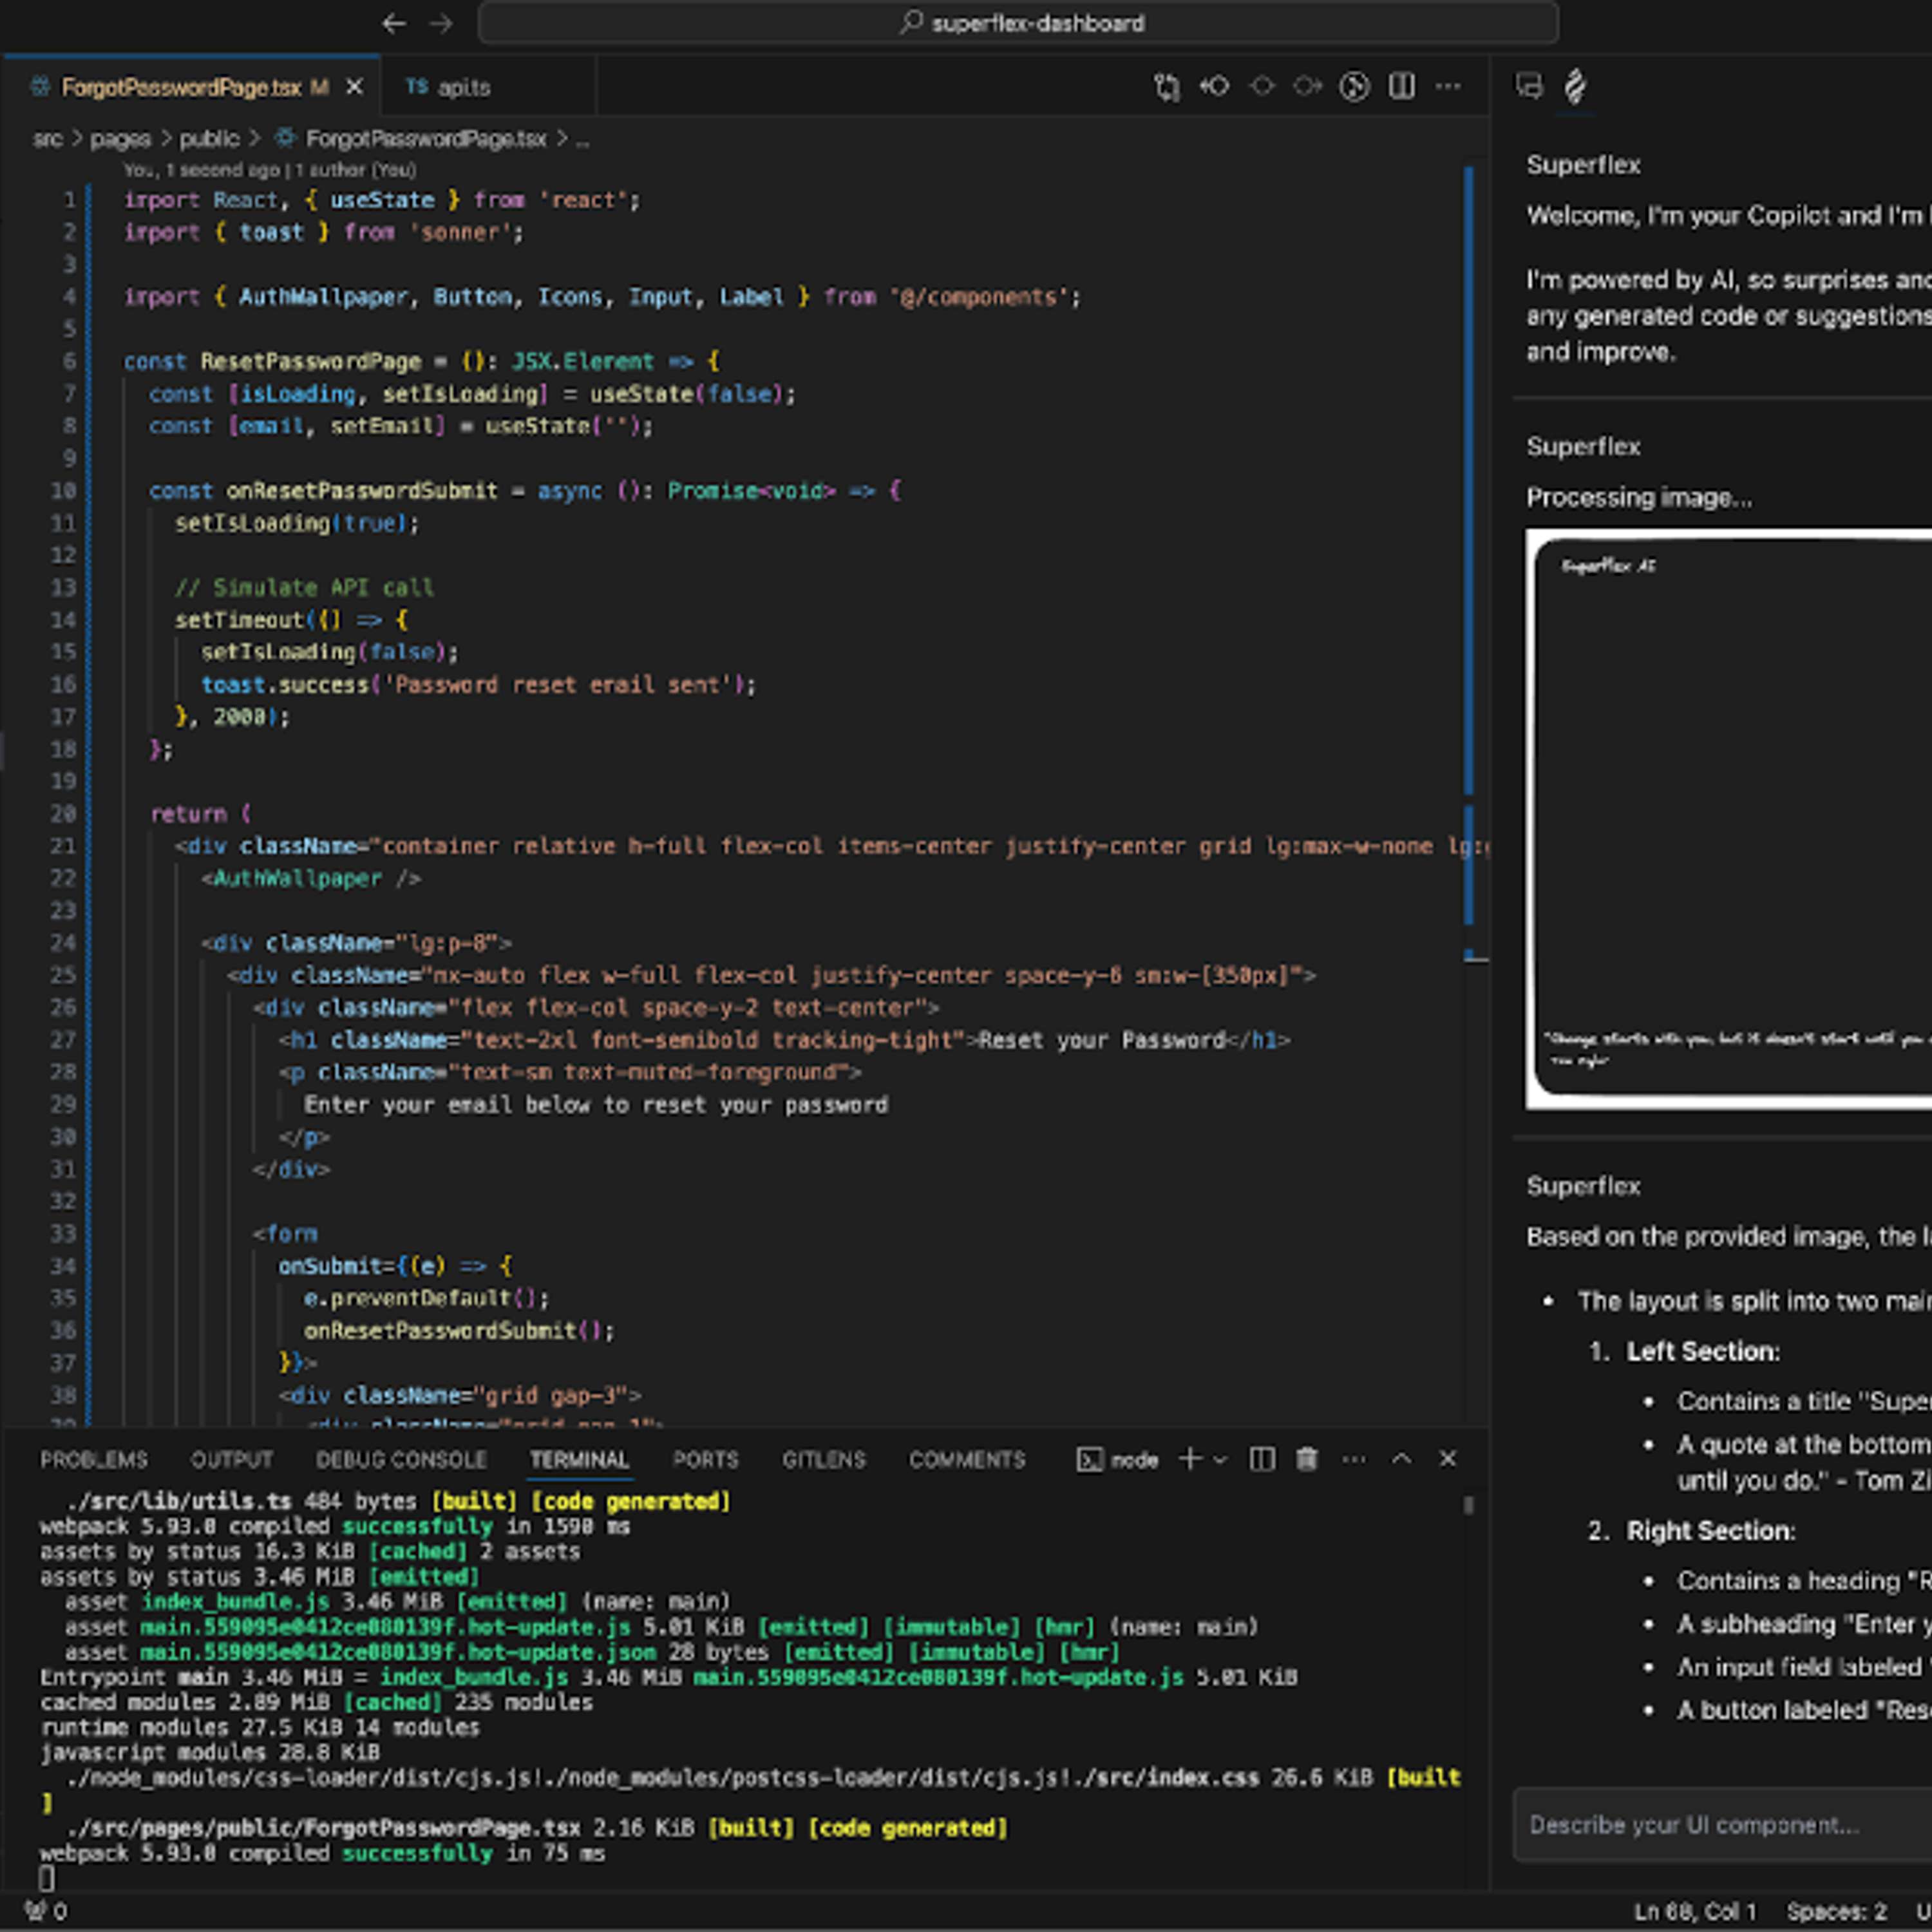Open changes with next revision

tap(1308, 87)
